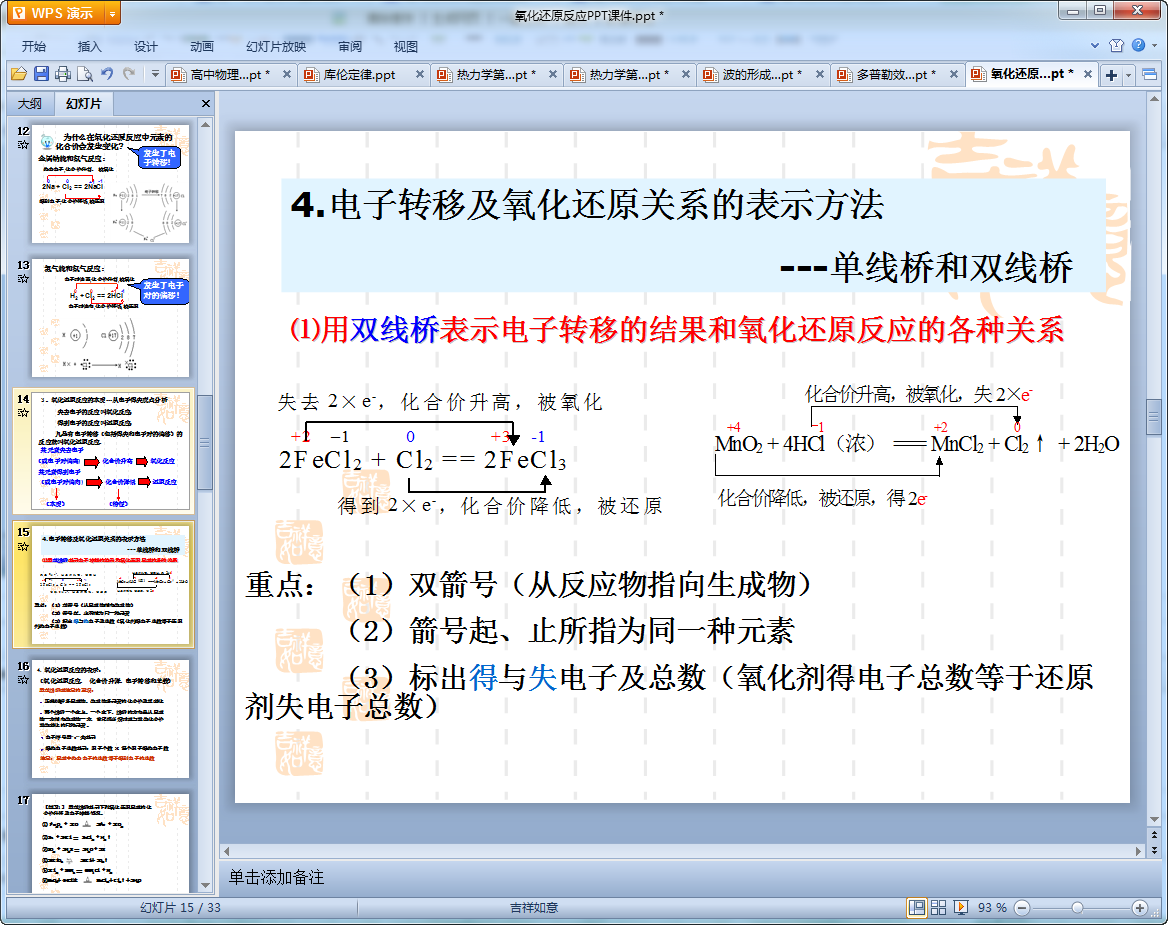This screenshot has height=925, width=1168.
Task: Click the Redo arrow icon
Action: click(x=130, y=74)
